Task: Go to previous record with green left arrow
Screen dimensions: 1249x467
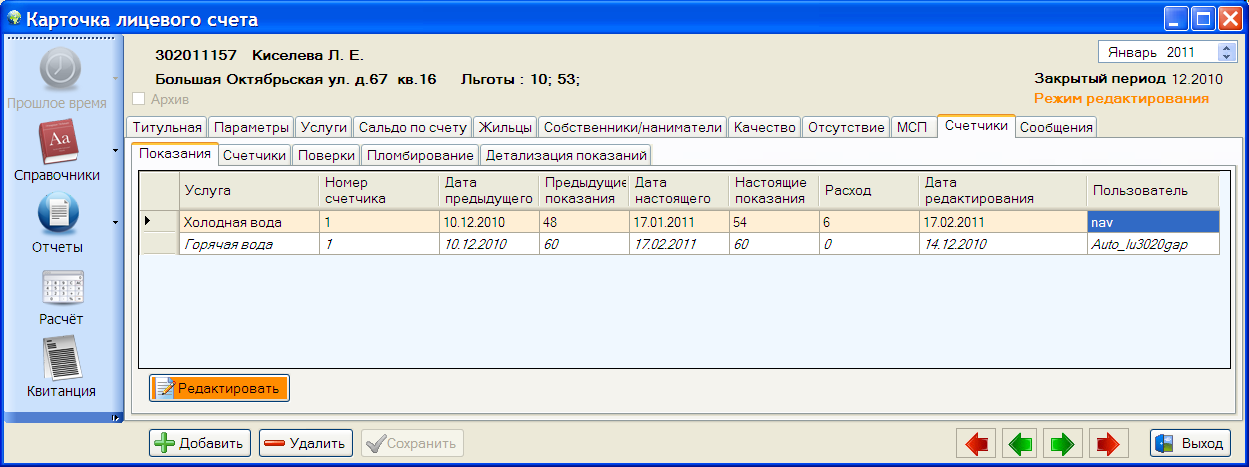Action: (1019, 443)
